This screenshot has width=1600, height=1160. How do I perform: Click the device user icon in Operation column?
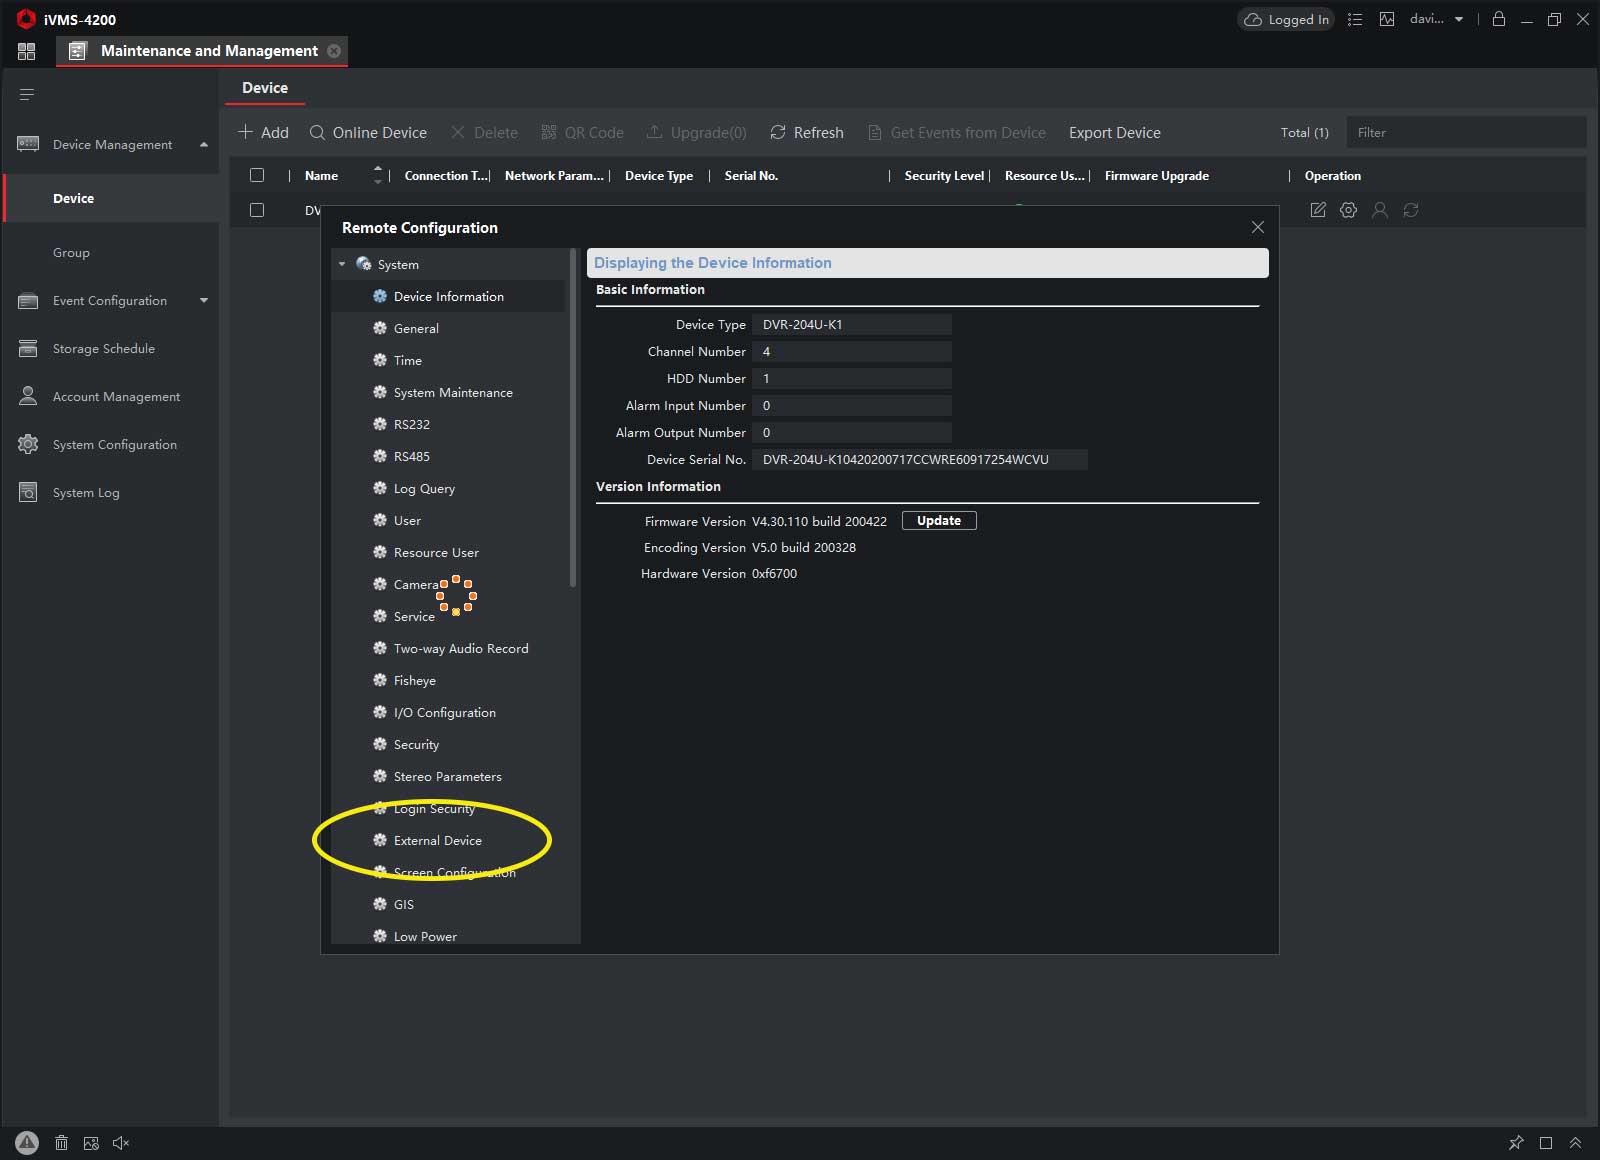(1380, 210)
